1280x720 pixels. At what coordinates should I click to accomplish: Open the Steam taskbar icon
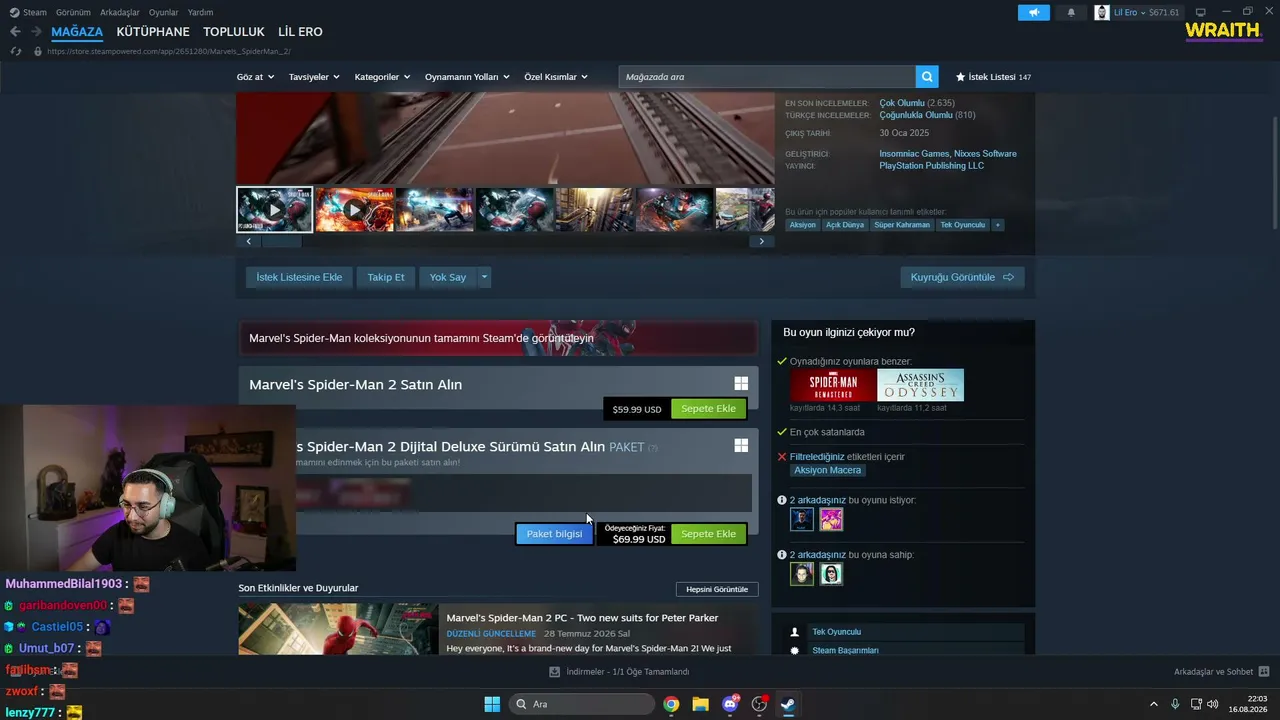pyautogui.click(x=788, y=704)
